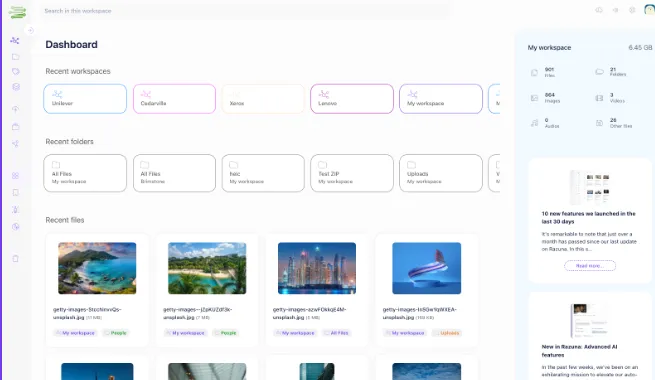Open settings with the gear icon
The height and width of the screenshot is (380, 655).
click(x=632, y=10)
